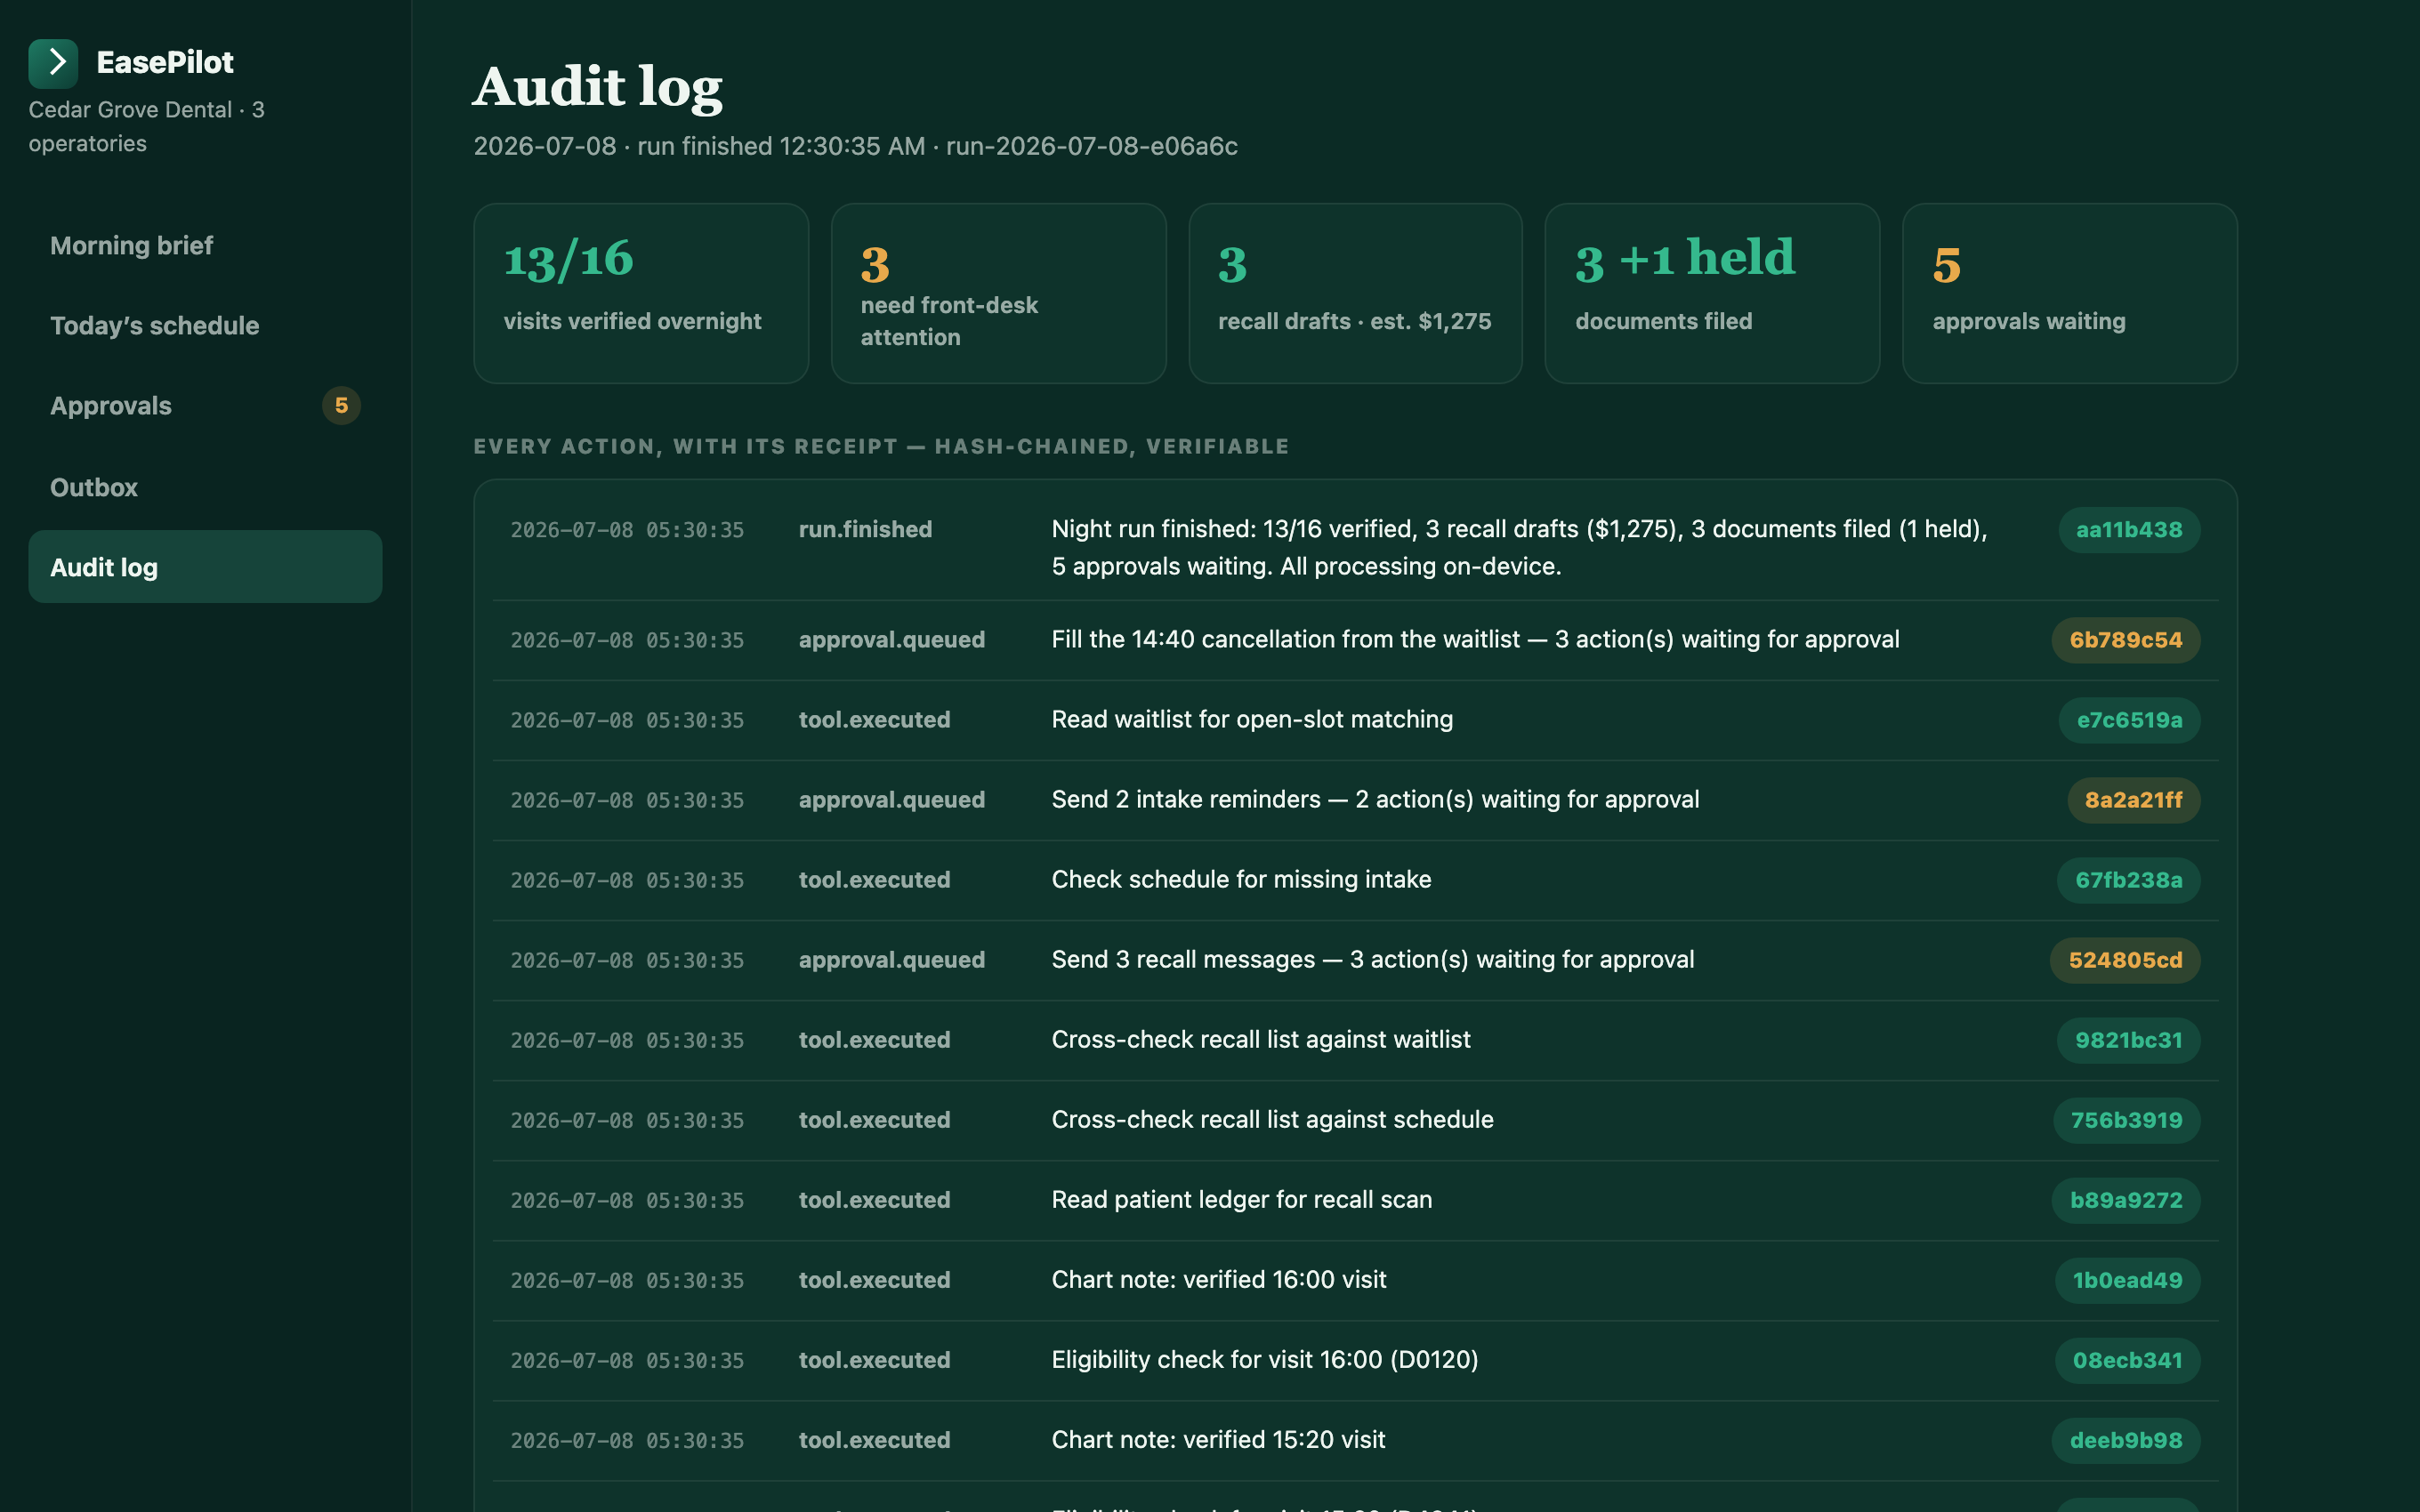Select 'Cross-check recall list against waitlist' entry
The width and height of the screenshot is (2420, 1512).
(1260, 1039)
